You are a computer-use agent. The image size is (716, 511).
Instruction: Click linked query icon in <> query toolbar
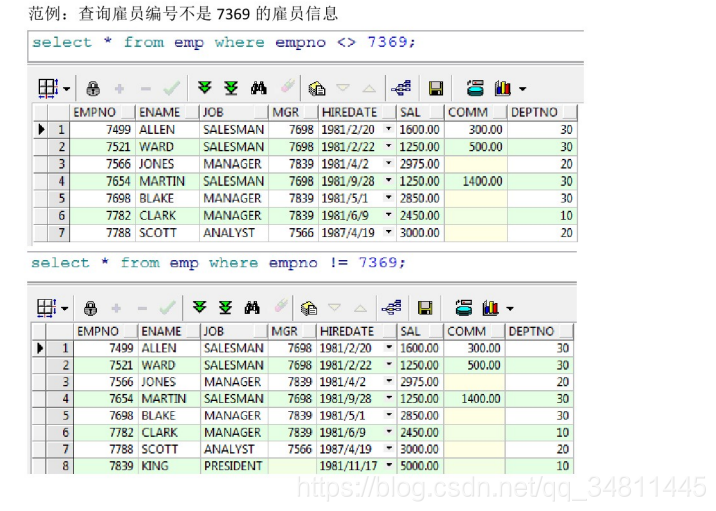401,88
